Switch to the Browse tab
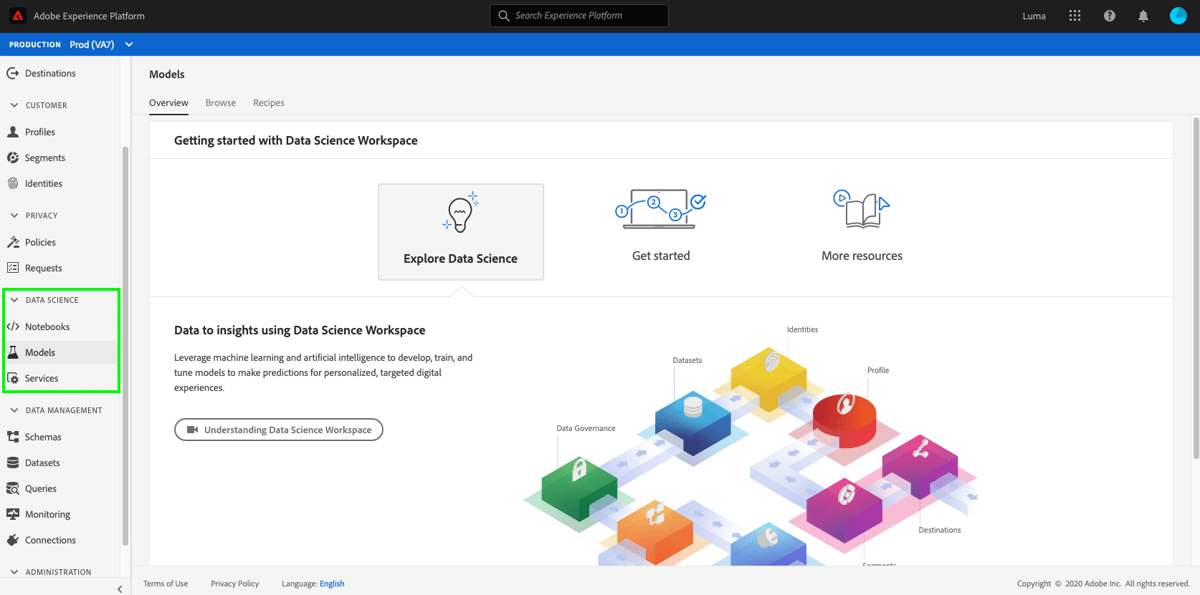Viewport: 1200px width, 595px height. tap(220, 102)
